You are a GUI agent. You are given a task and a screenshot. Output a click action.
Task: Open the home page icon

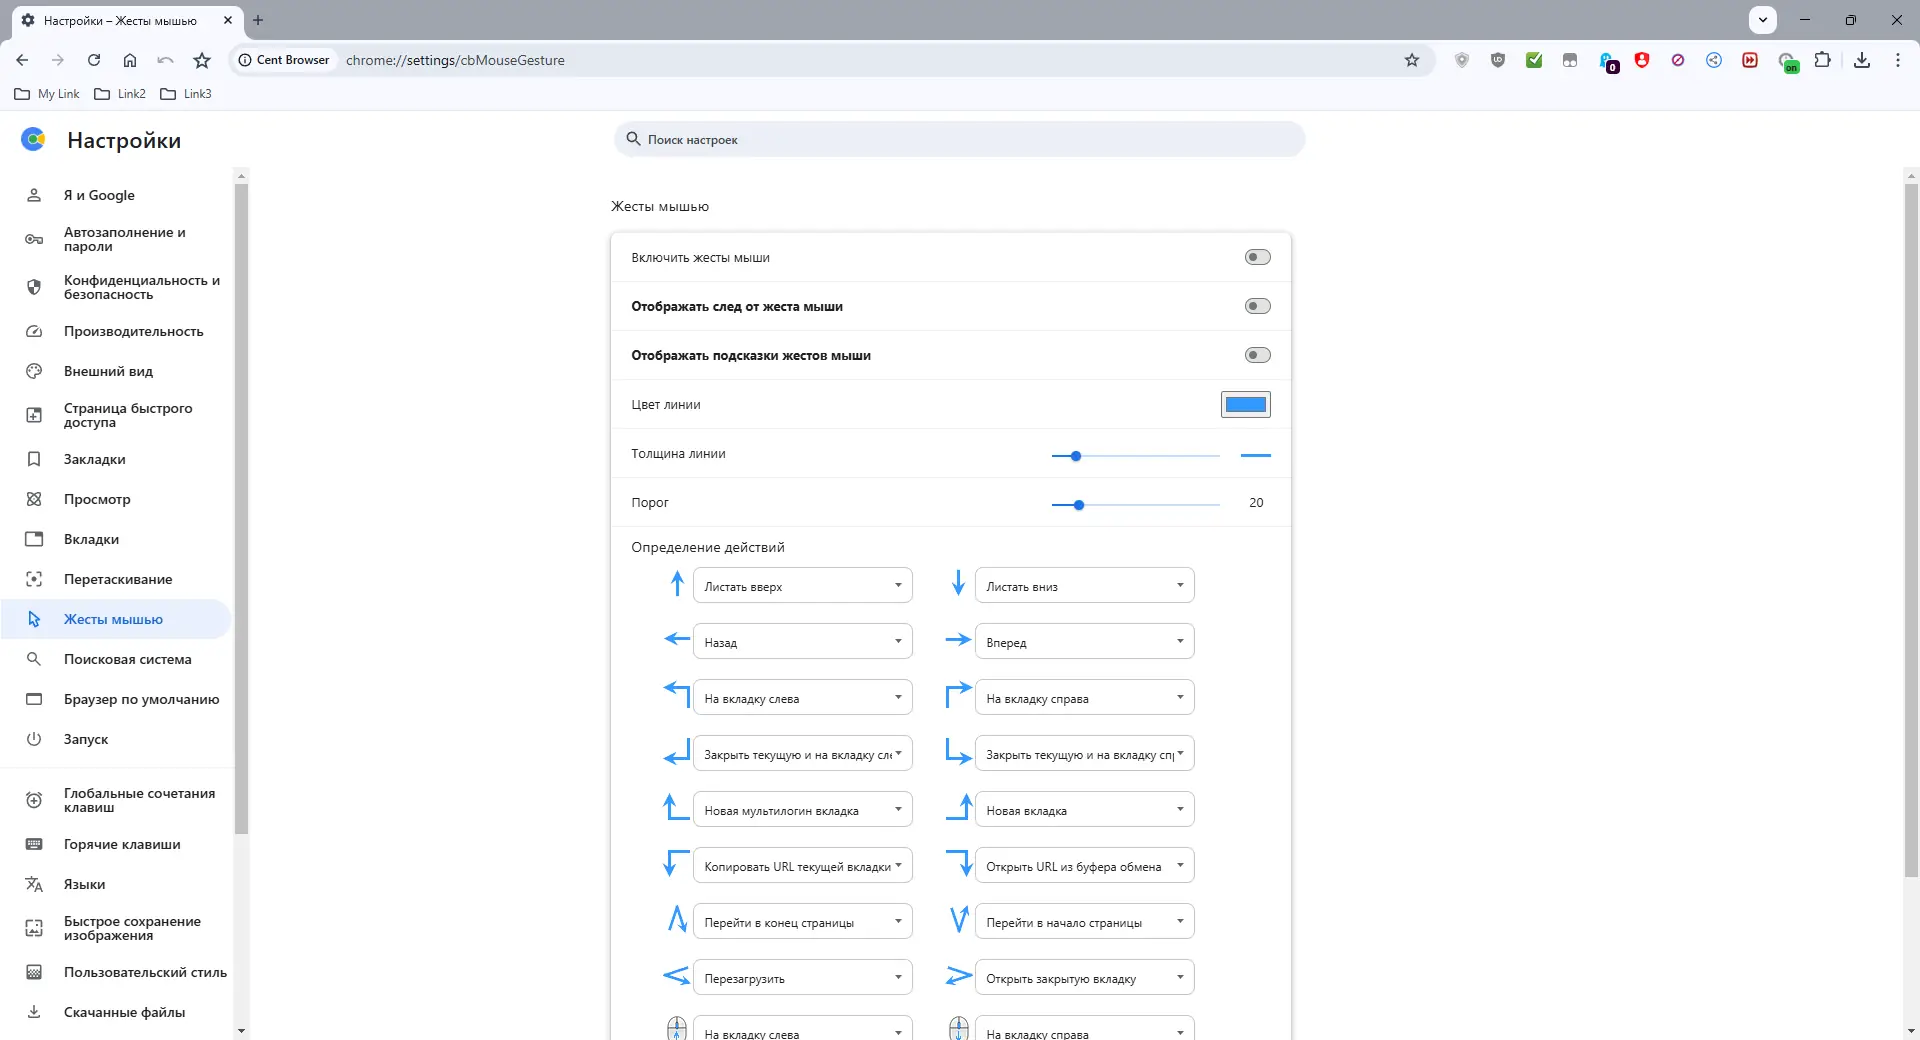click(x=130, y=60)
